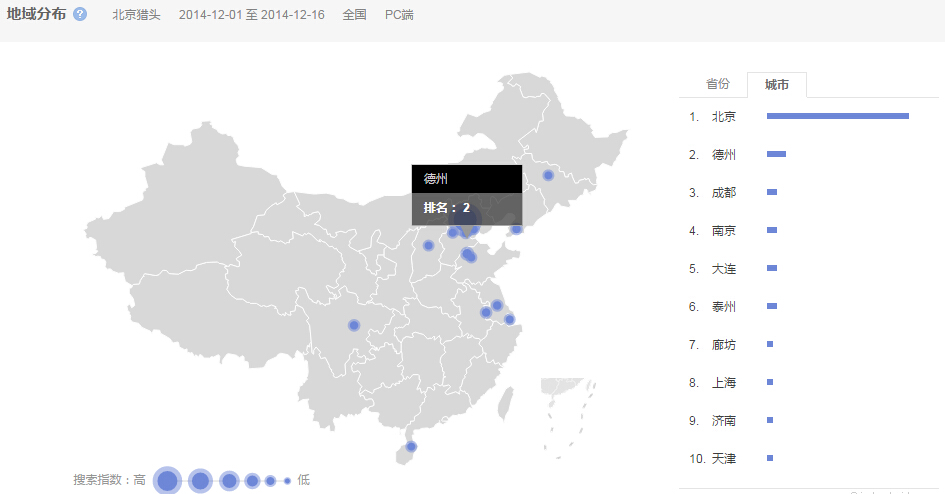
Task: Click 德州 in the city ranking list
Action: click(723, 155)
